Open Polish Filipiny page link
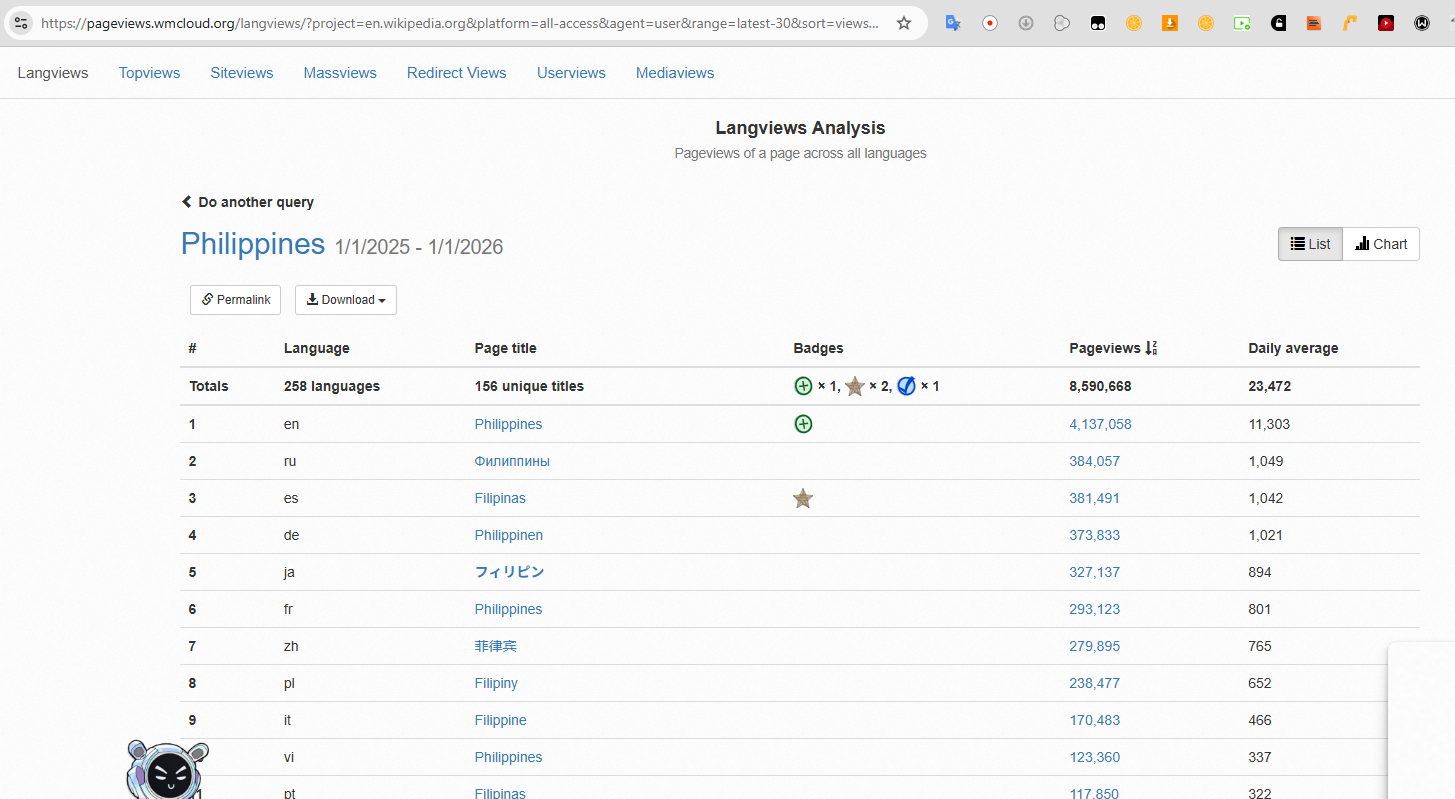 496,683
